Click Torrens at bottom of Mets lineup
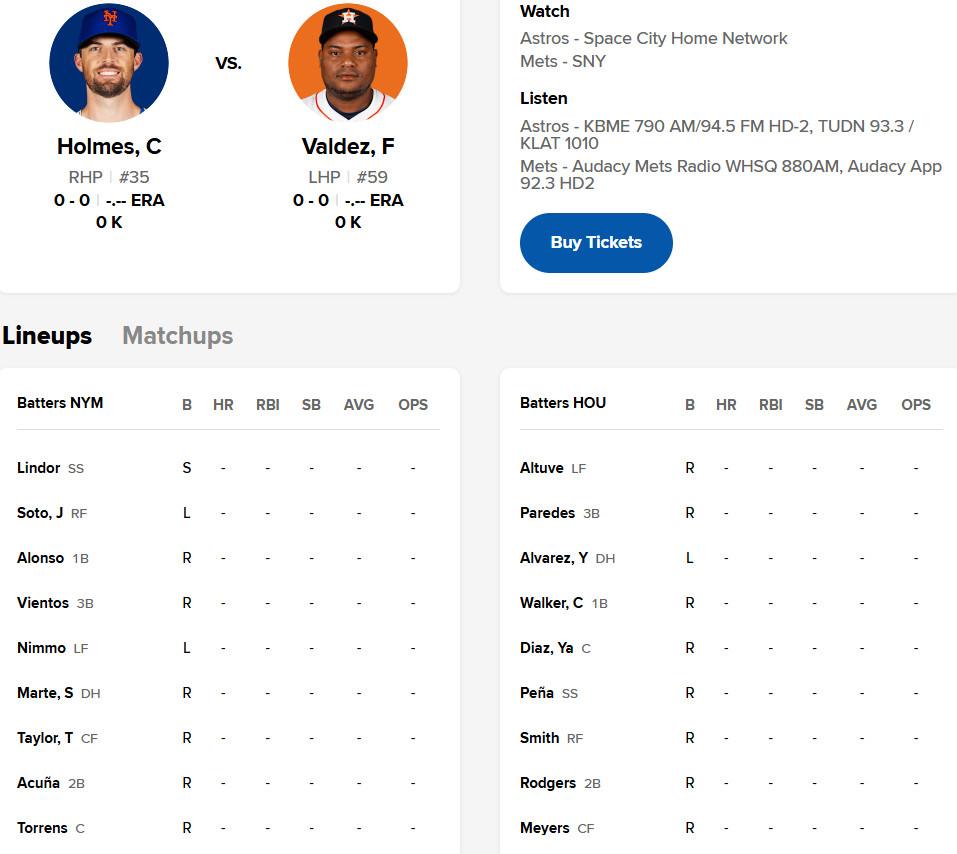The height and width of the screenshot is (854, 957). tap(44, 827)
